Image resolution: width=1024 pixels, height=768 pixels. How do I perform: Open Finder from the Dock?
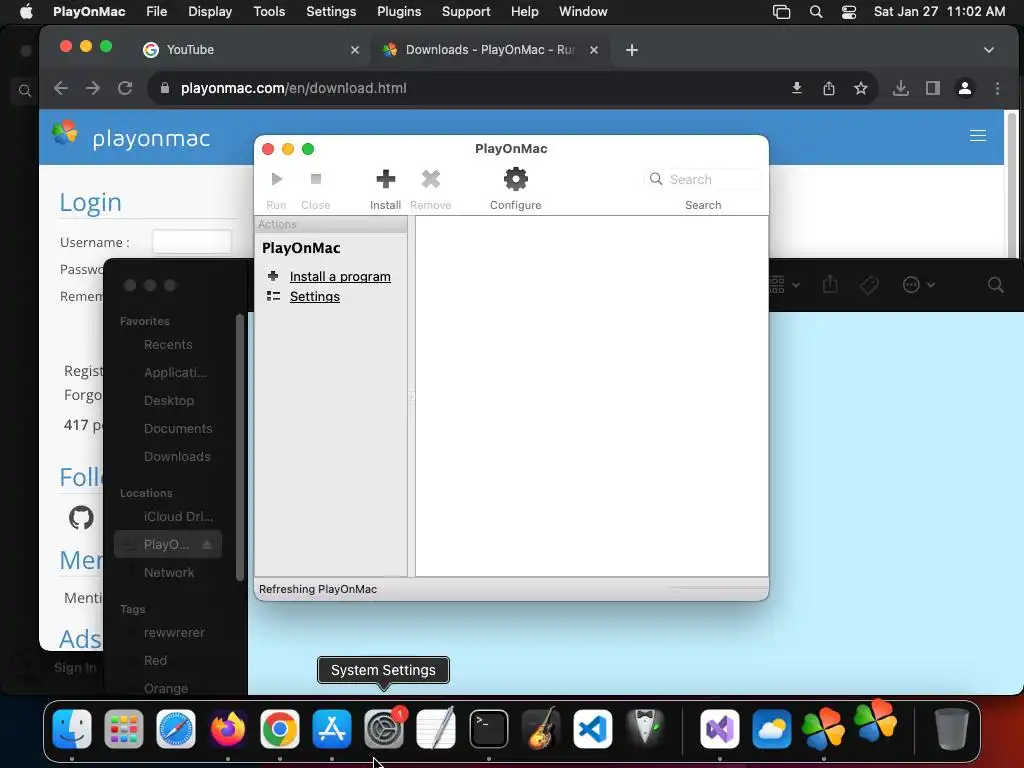click(x=72, y=729)
